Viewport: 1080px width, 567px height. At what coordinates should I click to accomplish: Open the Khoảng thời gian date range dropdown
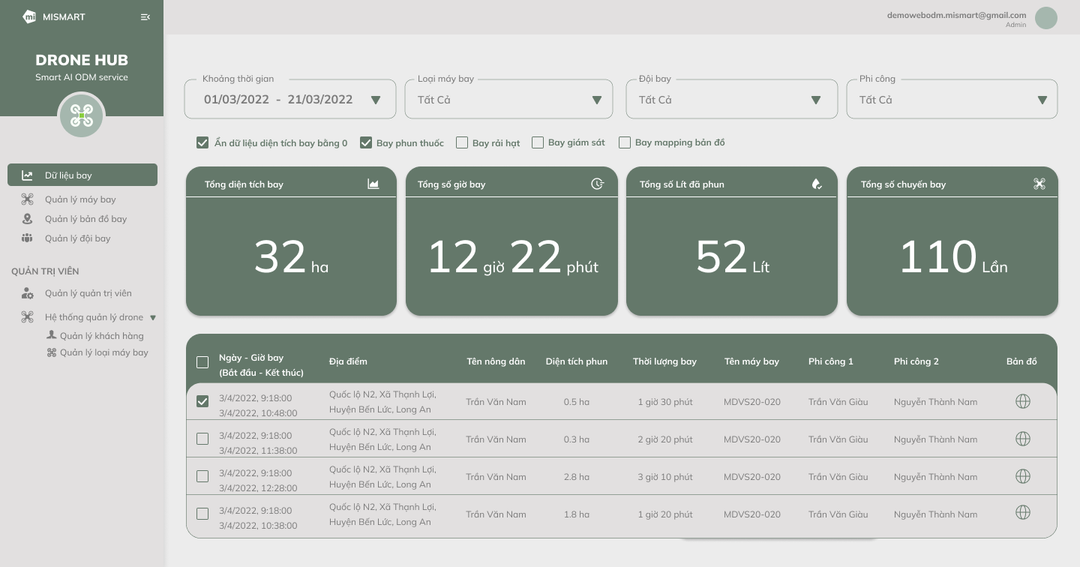(375, 100)
